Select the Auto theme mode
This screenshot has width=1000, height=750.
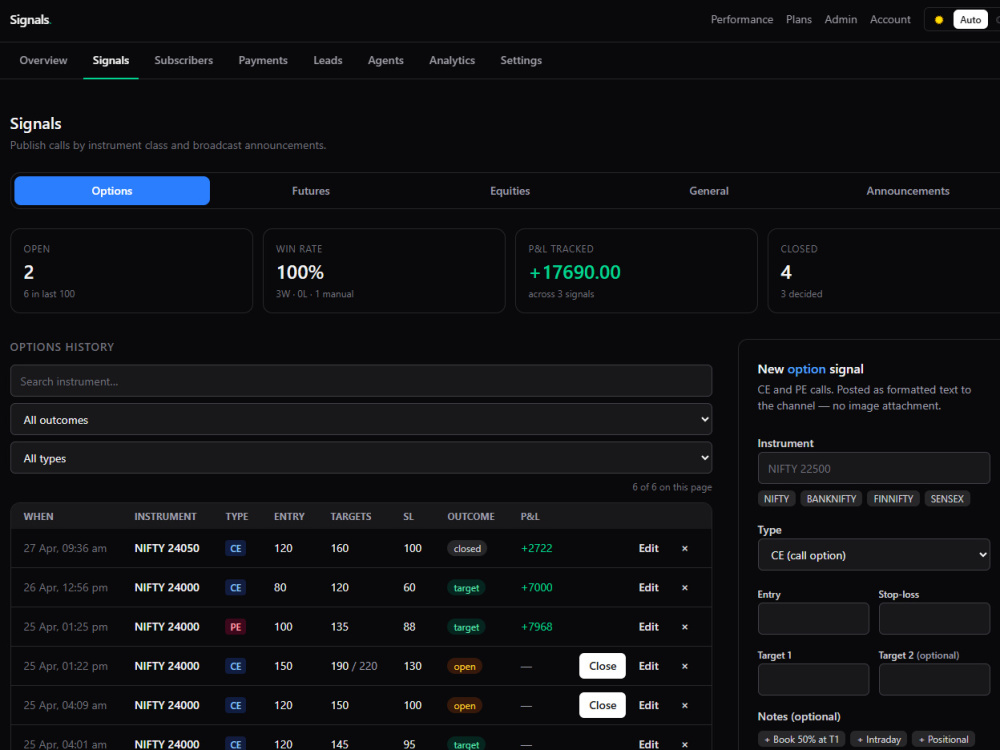tap(970, 20)
